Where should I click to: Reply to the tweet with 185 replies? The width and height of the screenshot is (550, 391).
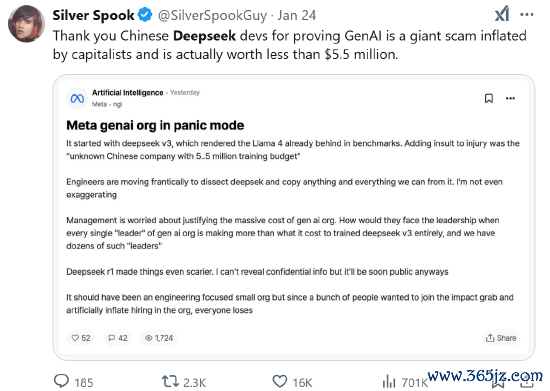pyautogui.click(x=73, y=382)
